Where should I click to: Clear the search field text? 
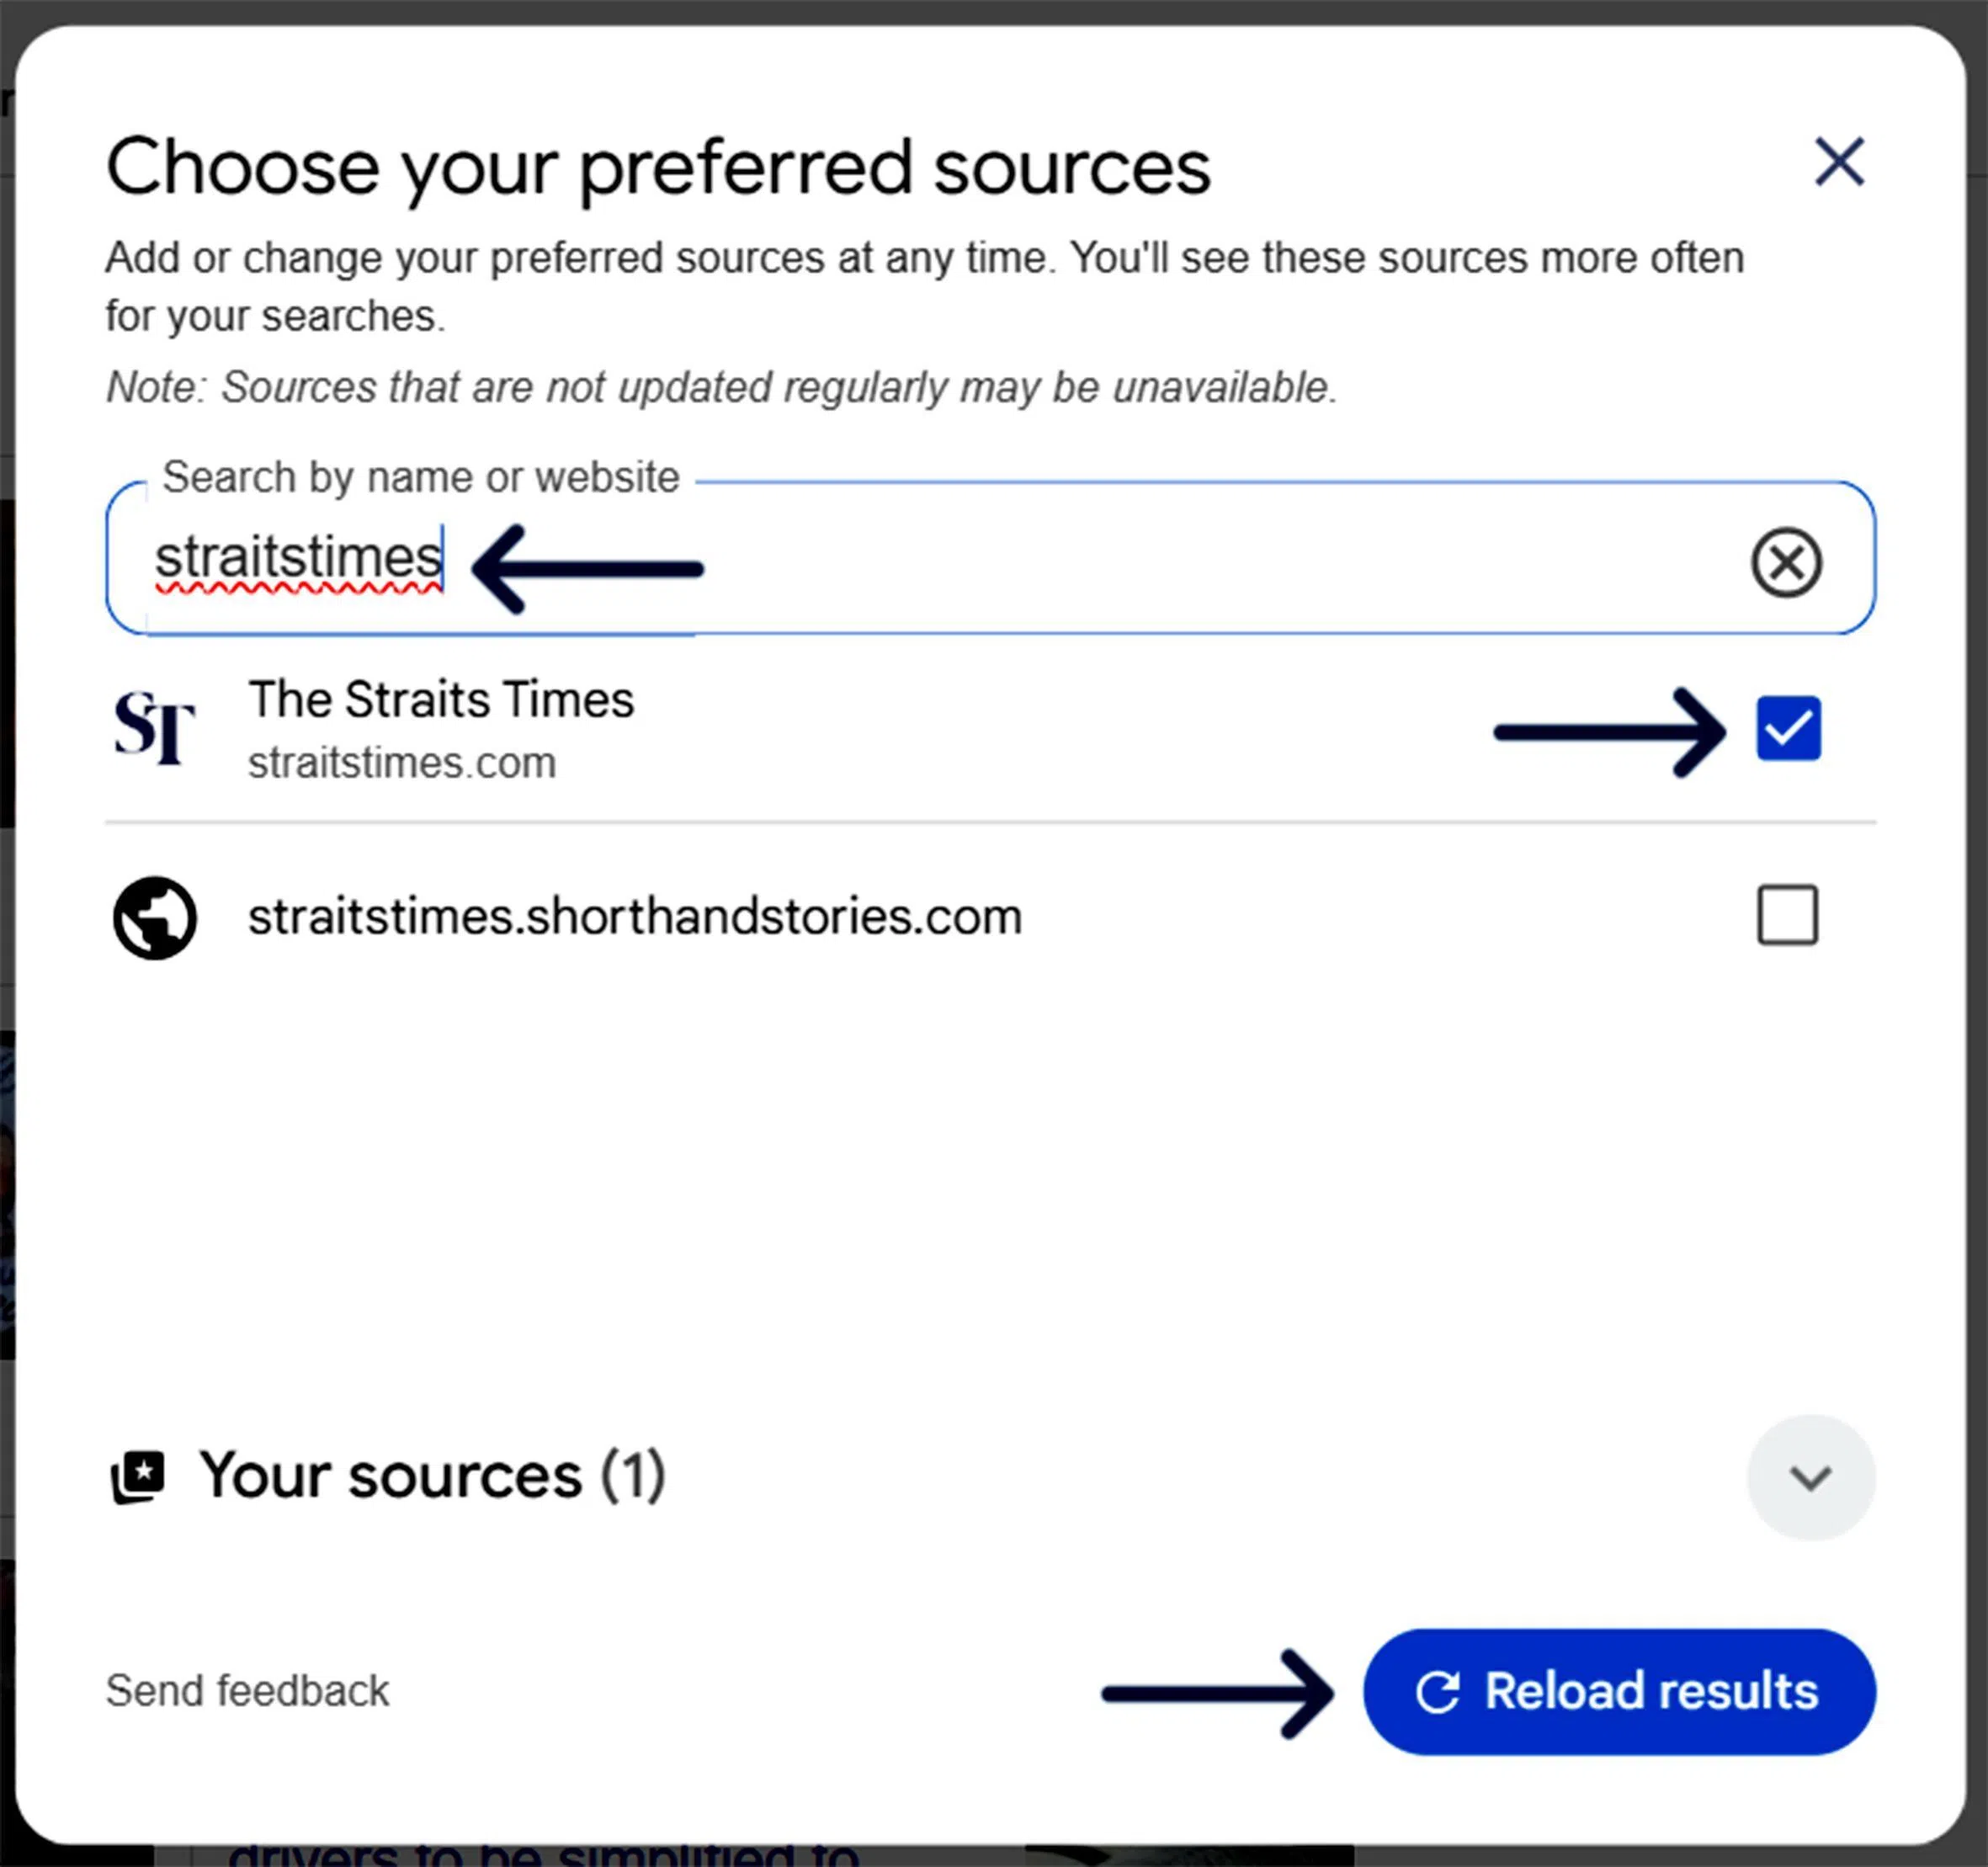click(1785, 562)
